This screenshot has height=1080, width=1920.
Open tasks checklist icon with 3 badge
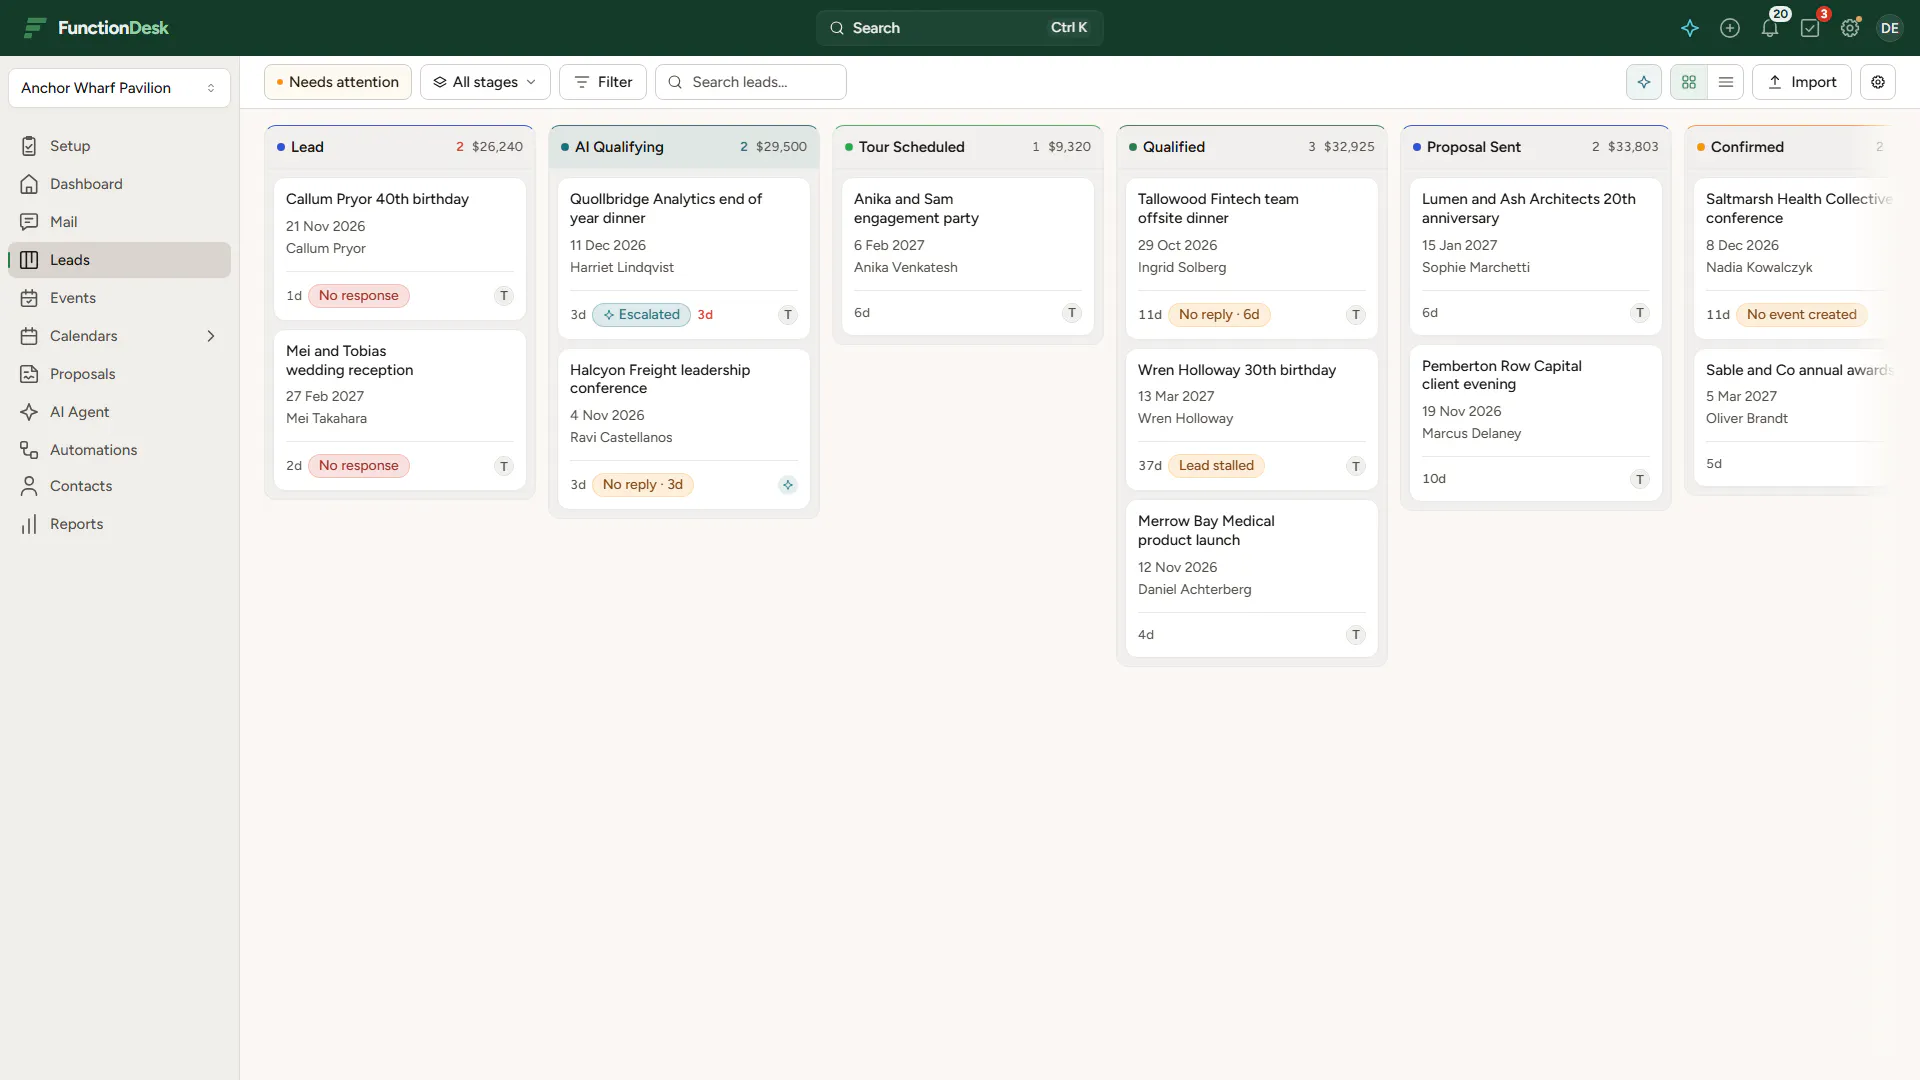(x=1810, y=28)
